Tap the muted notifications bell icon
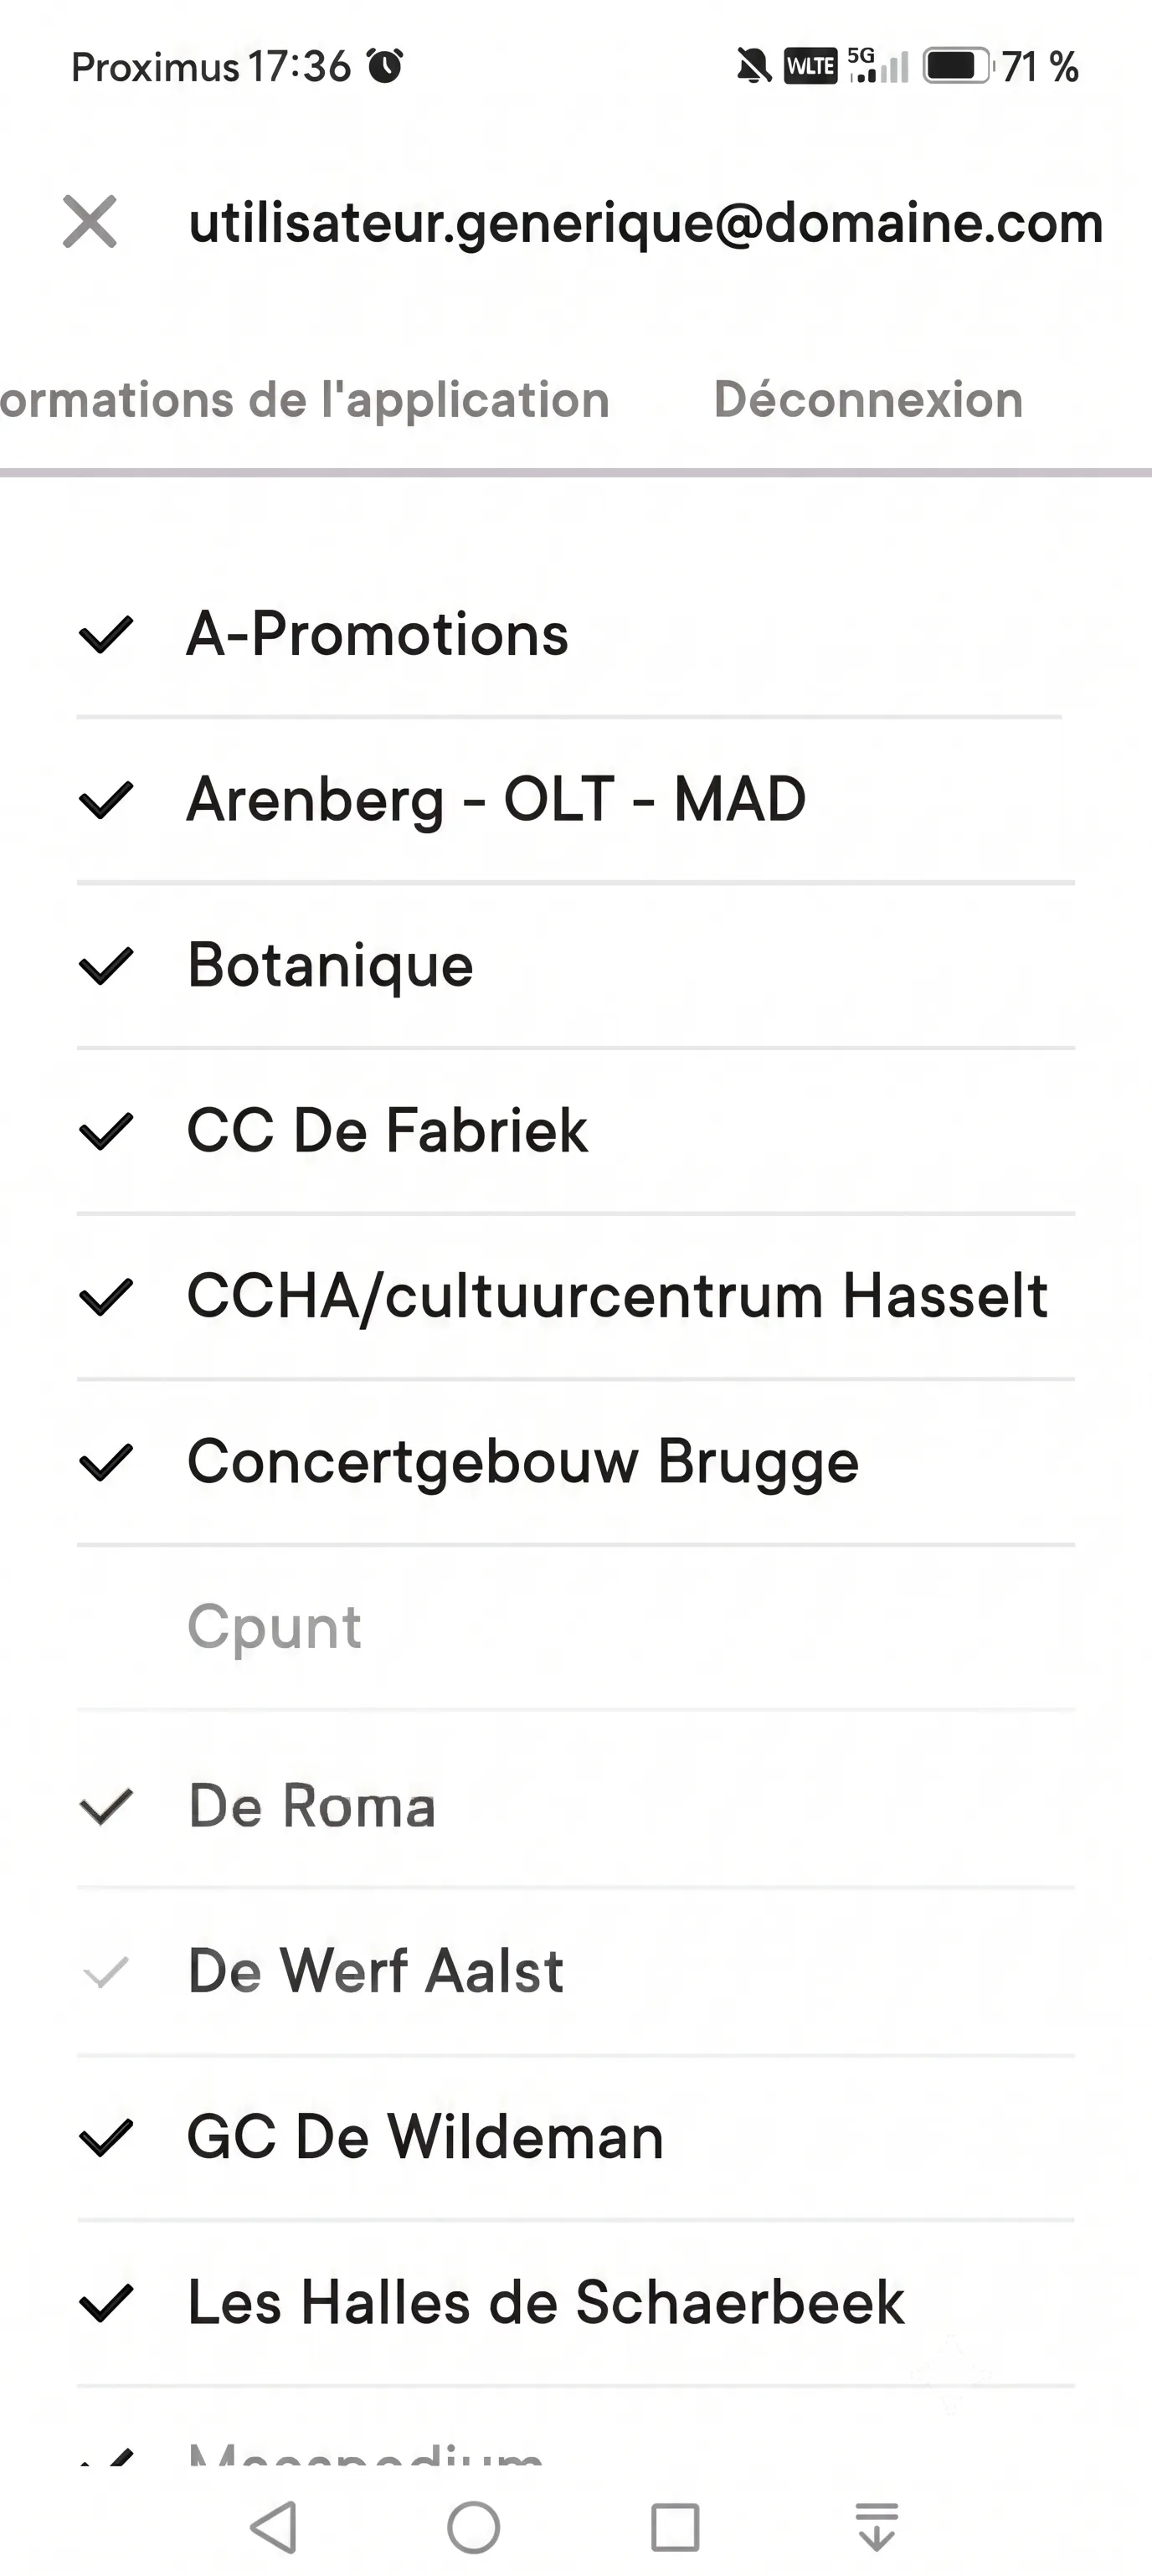Viewport: 1152px width, 2576px height. point(754,67)
